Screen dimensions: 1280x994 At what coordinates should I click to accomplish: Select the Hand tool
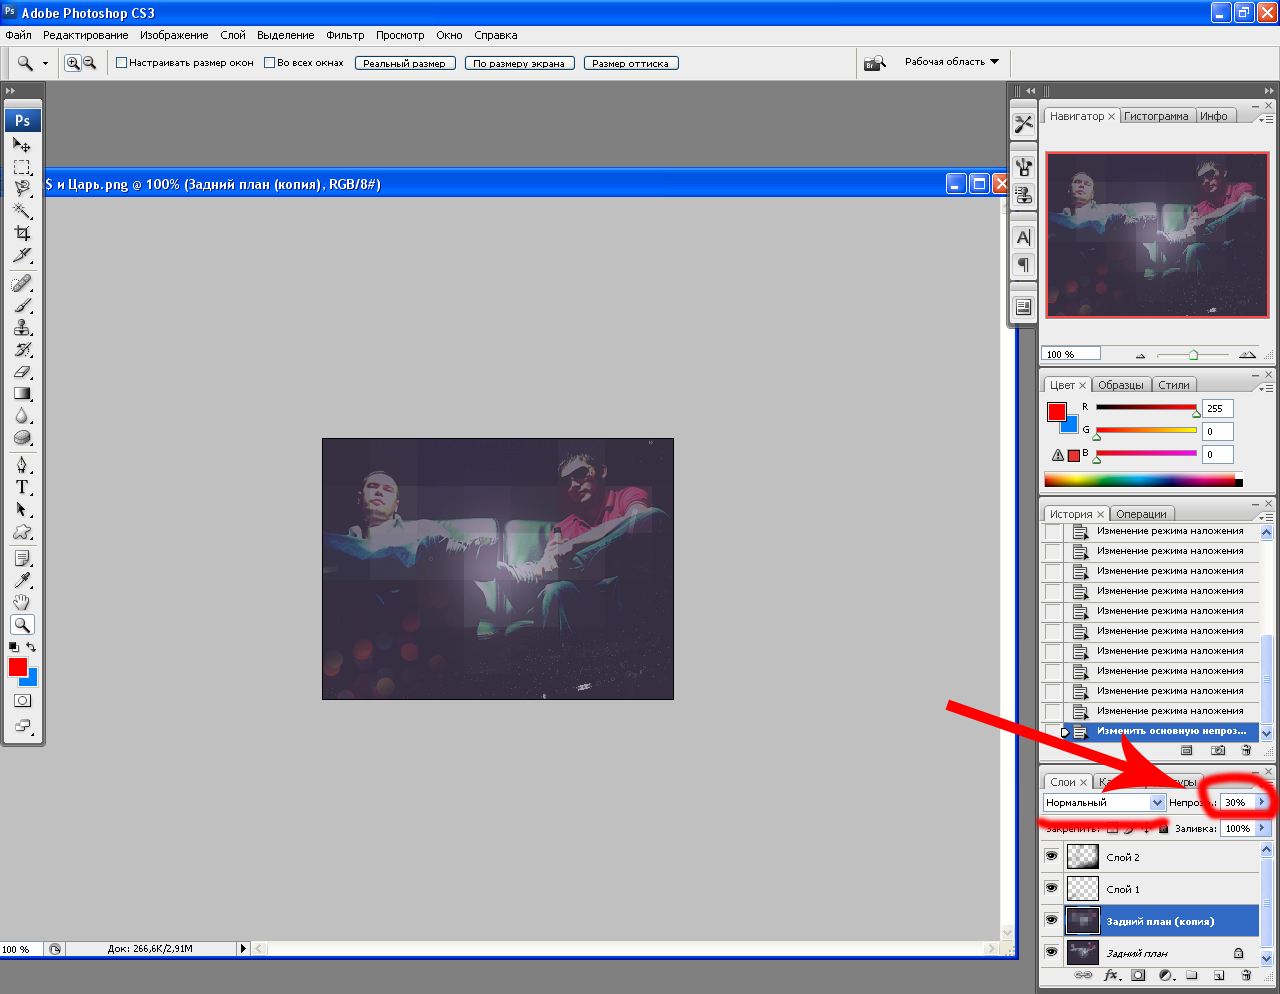tap(22, 602)
